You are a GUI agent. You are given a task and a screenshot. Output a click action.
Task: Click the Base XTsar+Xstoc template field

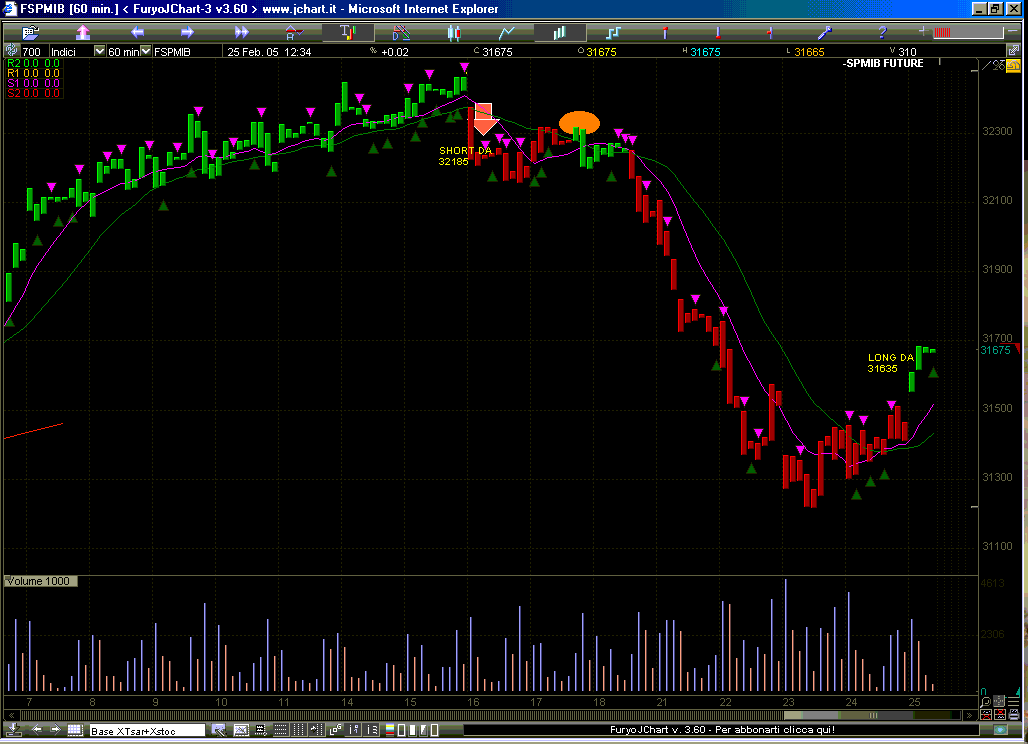[147, 731]
